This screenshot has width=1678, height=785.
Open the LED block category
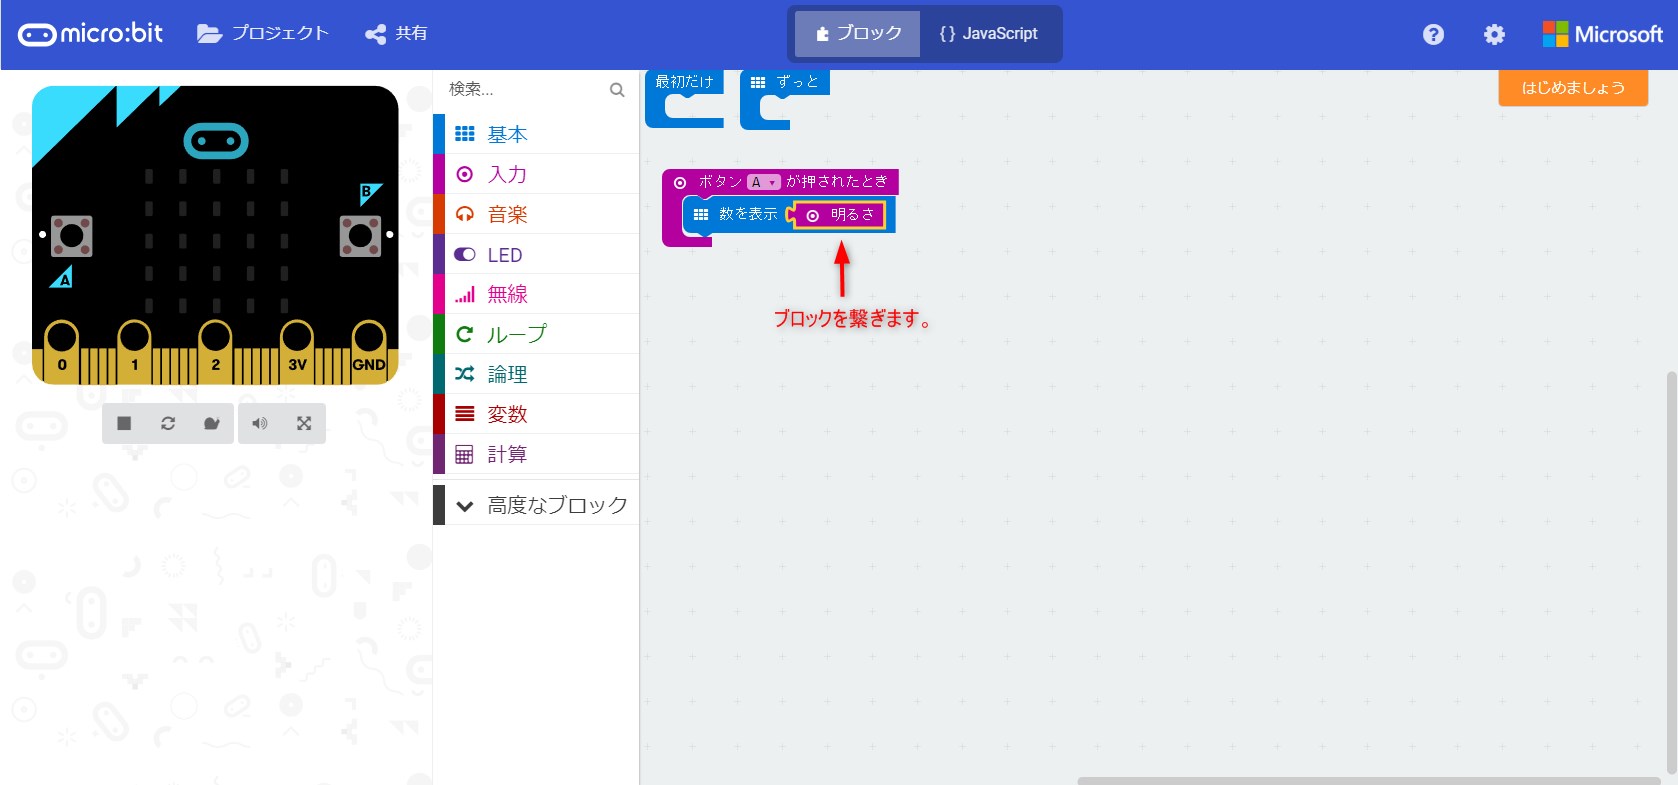click(x=505, y=255)
